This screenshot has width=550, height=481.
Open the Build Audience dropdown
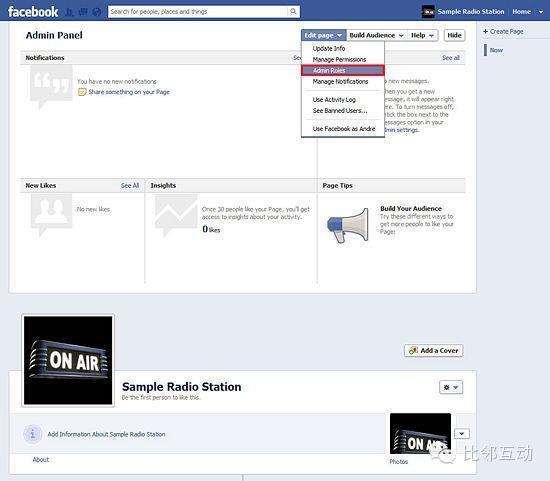tap(376, 35)
